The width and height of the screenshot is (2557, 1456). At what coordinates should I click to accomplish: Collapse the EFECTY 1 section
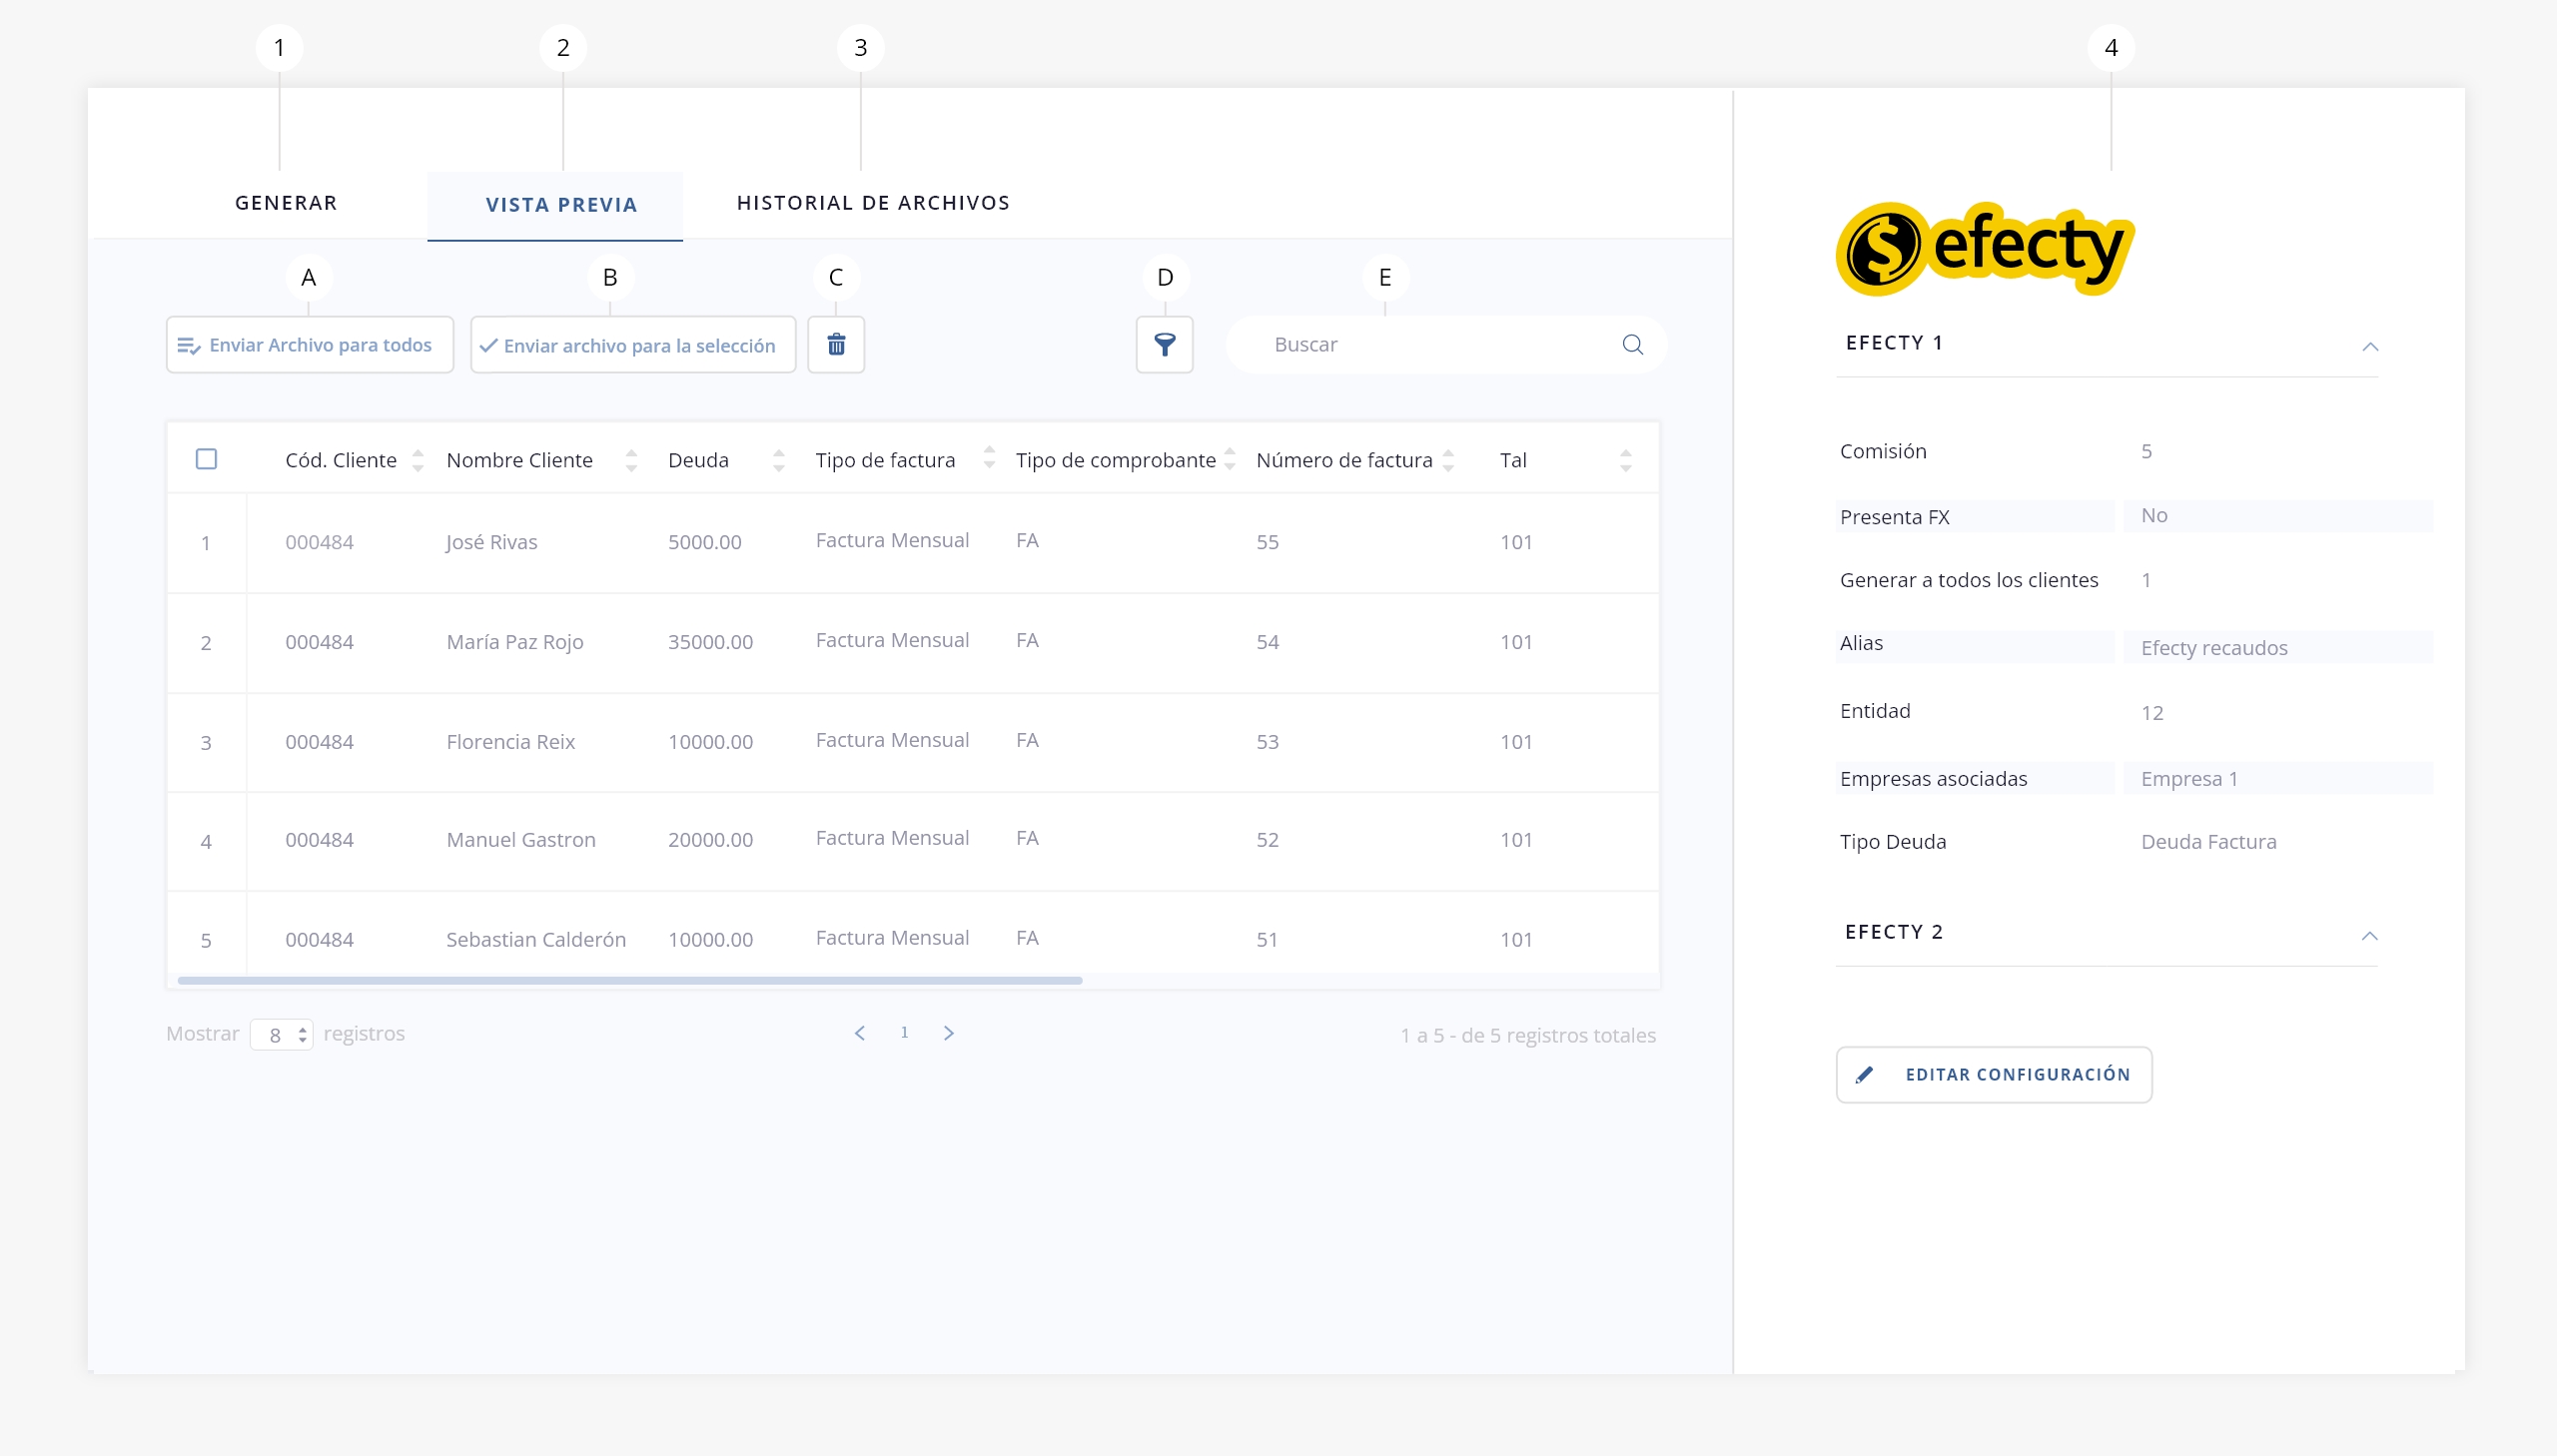2369,346
